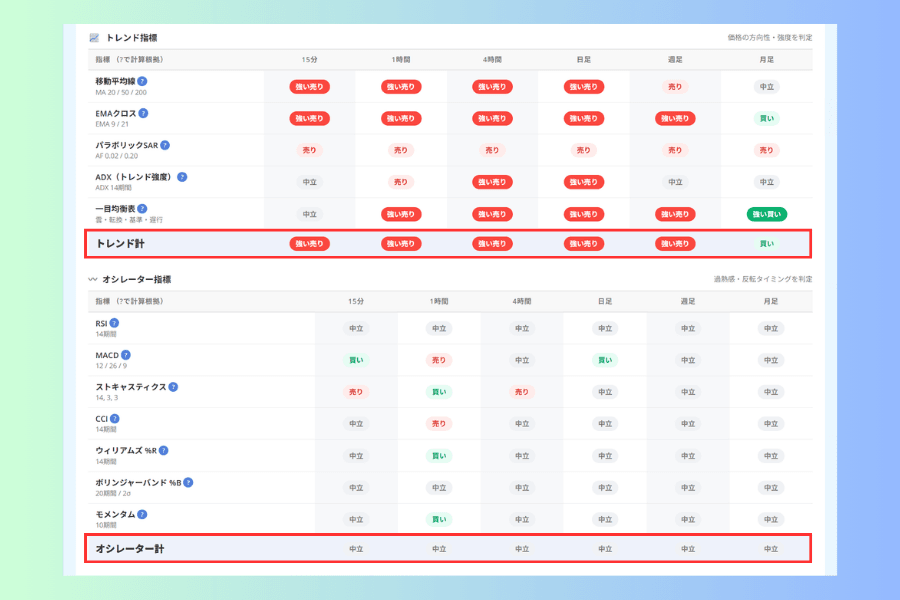Click the 売り badge in MACD row

[x=439, y=361]
